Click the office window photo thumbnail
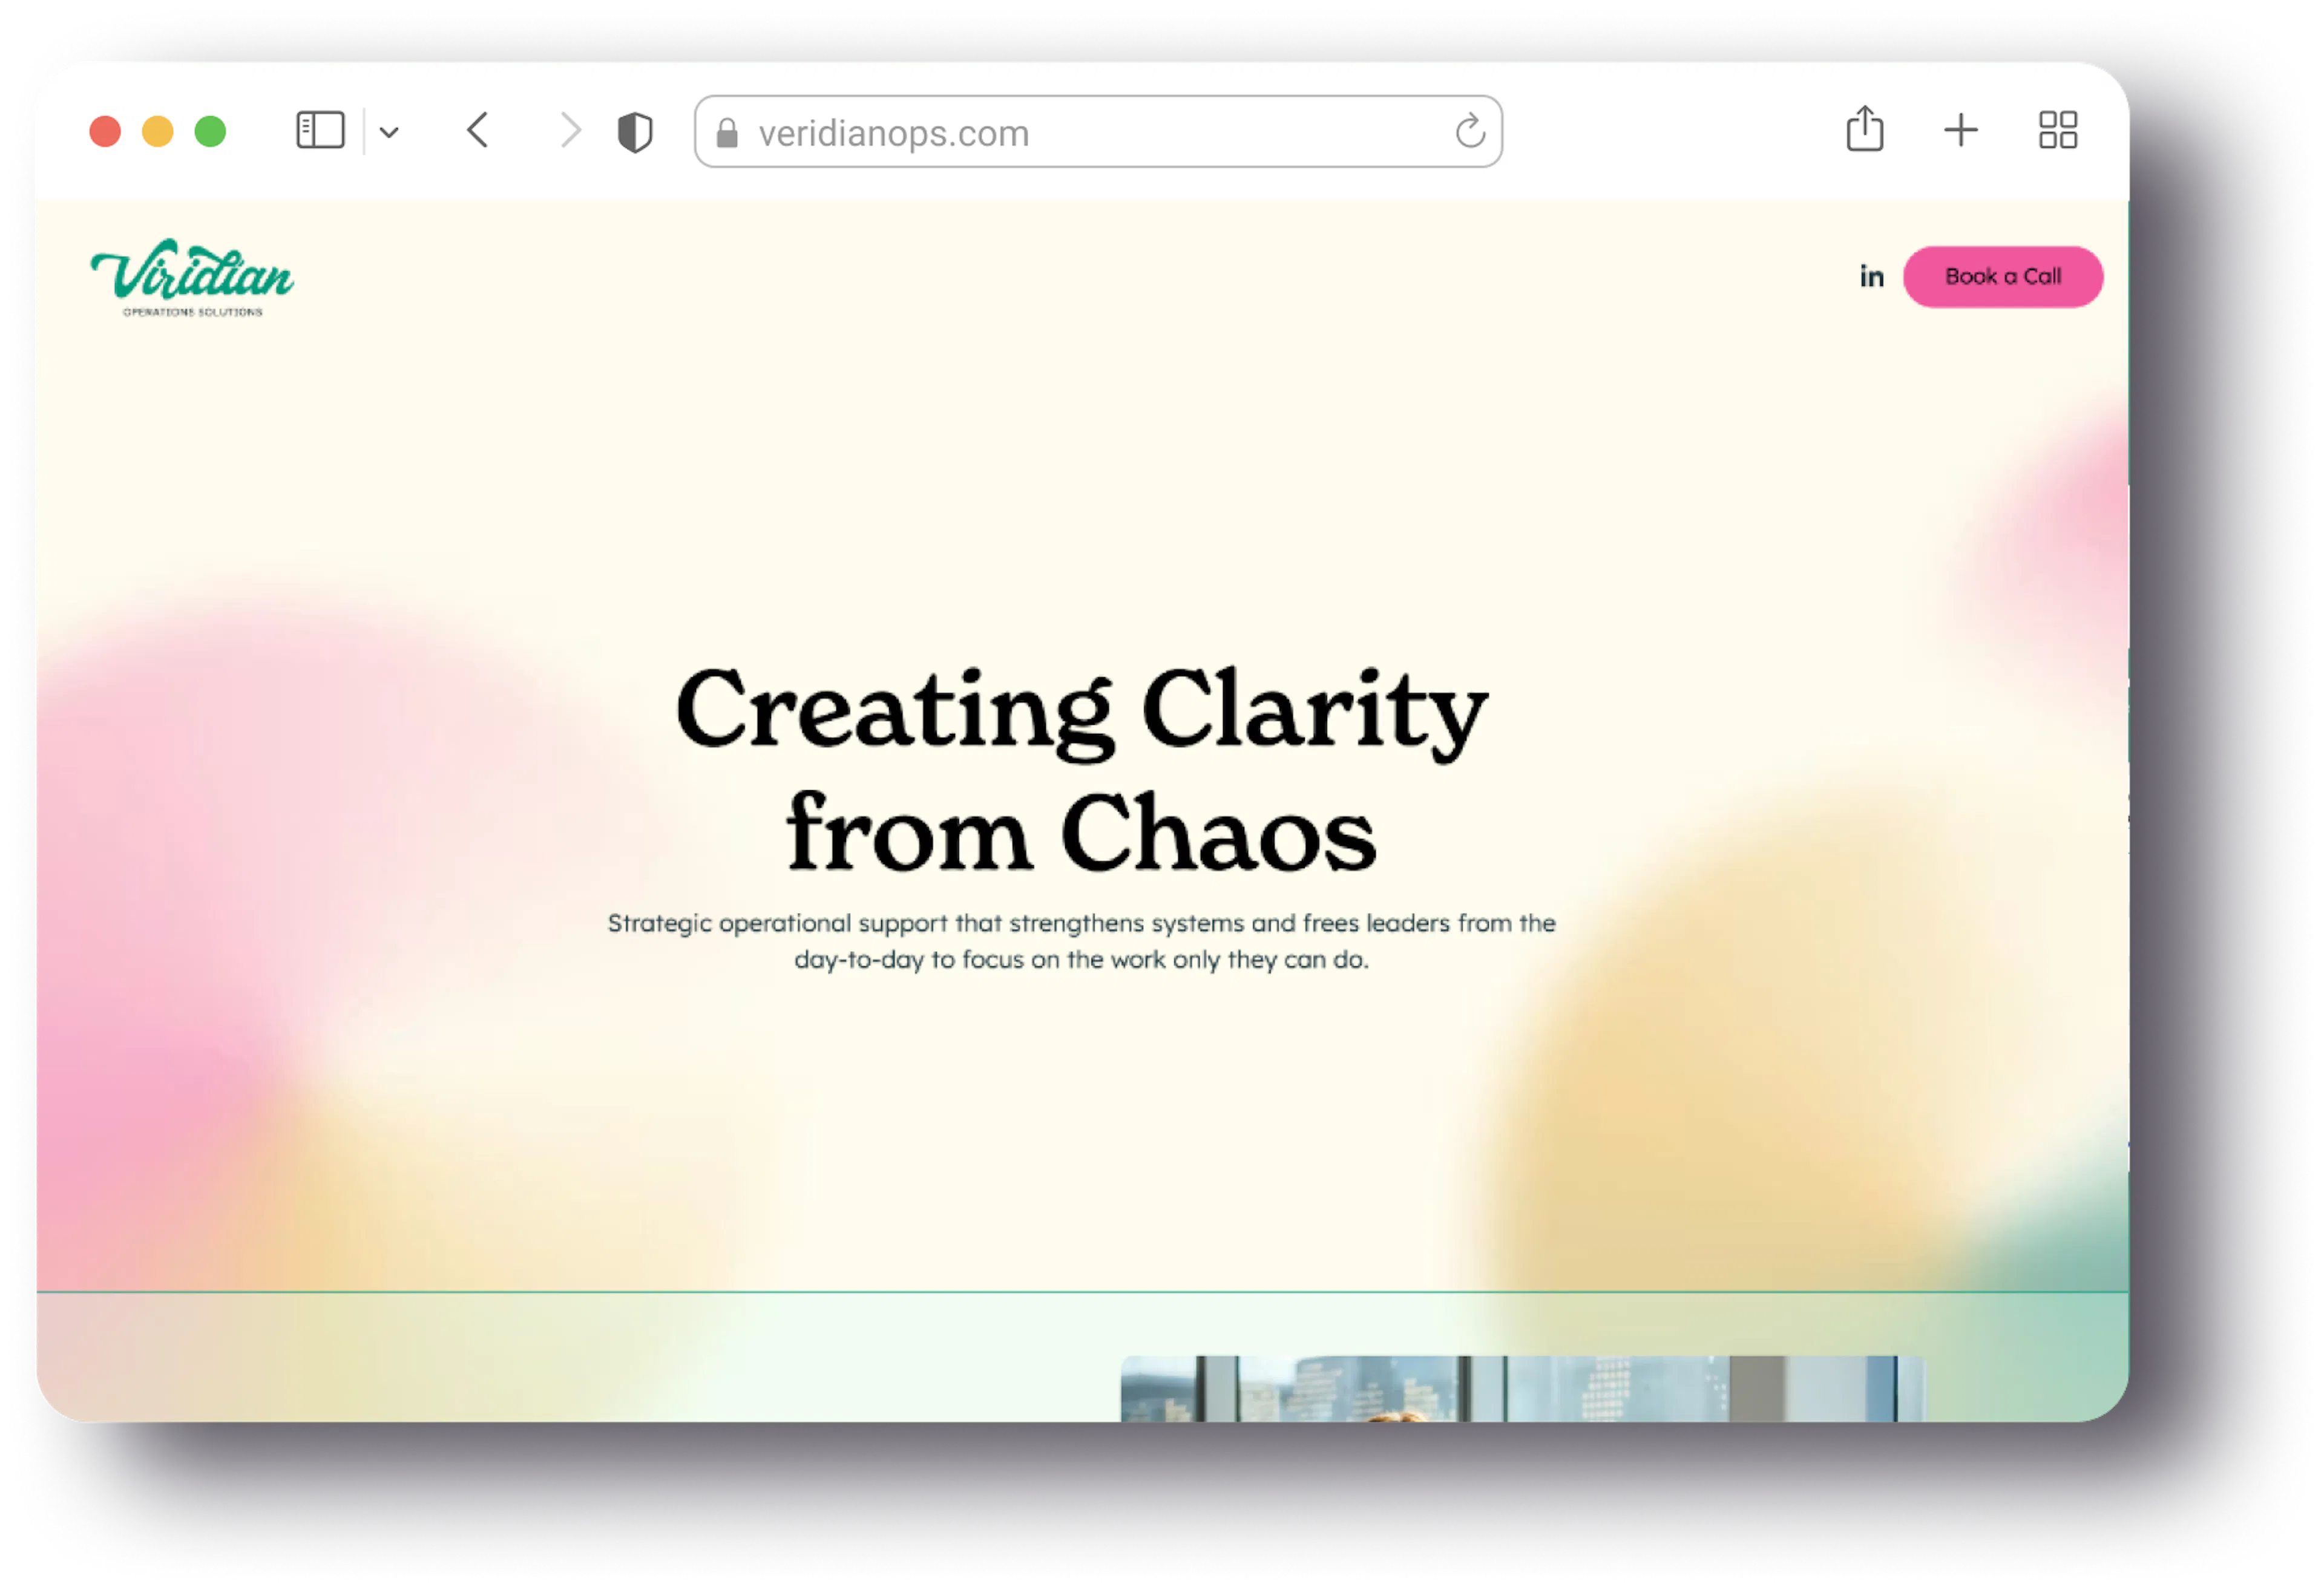This screenshot has height=1590, width=2324. 1522,1388
